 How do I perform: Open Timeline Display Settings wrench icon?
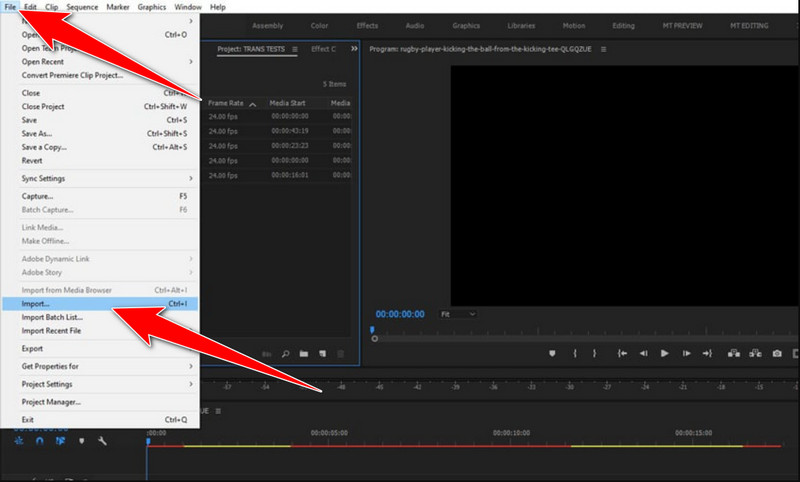point(102,441)
